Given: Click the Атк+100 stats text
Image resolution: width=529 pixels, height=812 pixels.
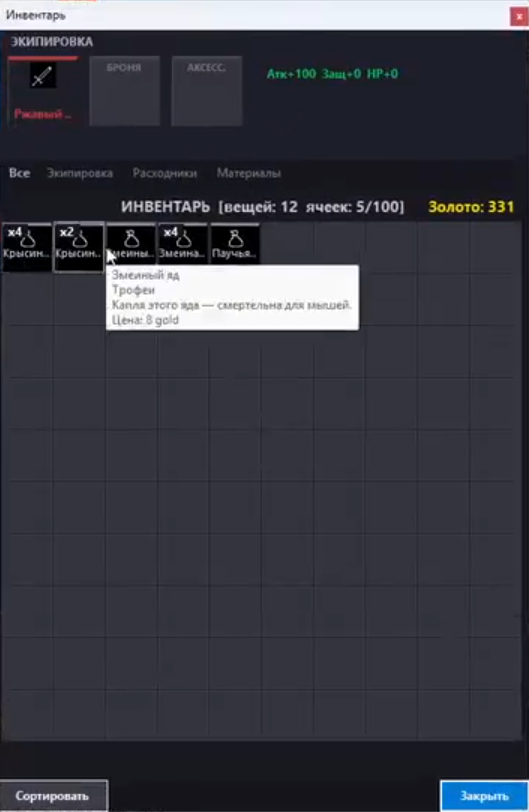Looking at the screenshot, I should [291, 74].
